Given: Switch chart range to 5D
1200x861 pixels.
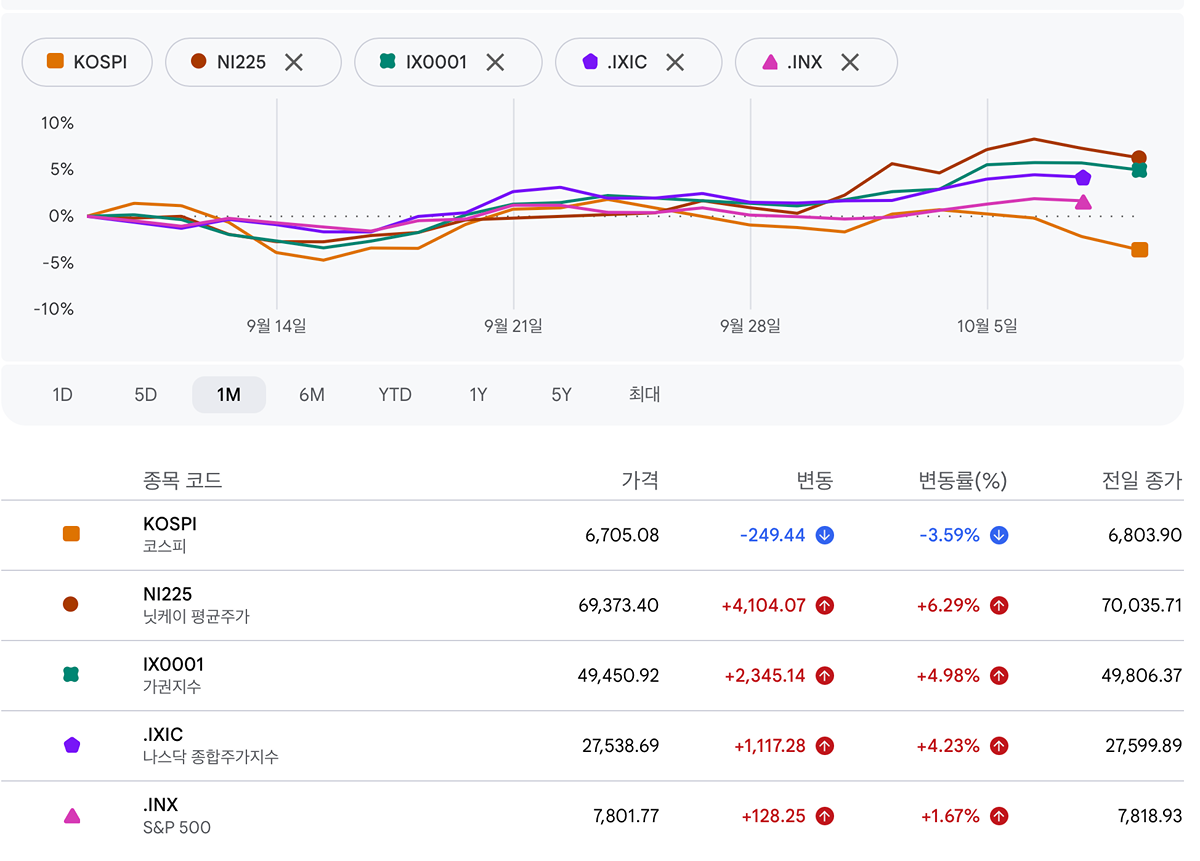Looking at the screenshot, I should click(146, 395).
